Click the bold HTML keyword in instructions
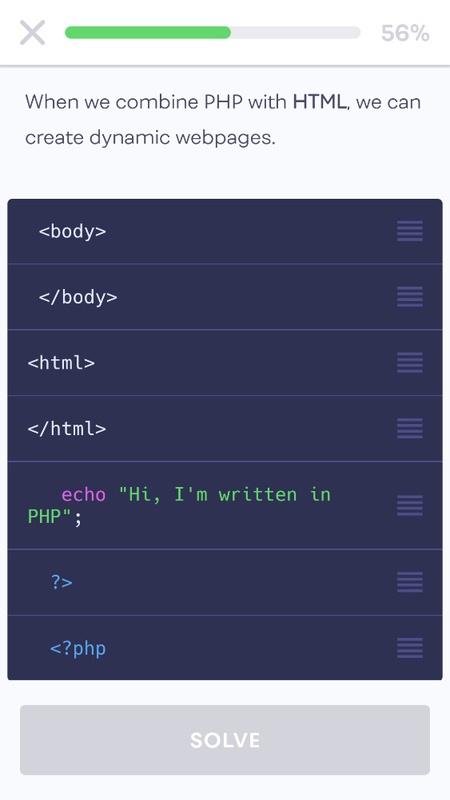This screenshot has height=800, width=450. (319, 102)
